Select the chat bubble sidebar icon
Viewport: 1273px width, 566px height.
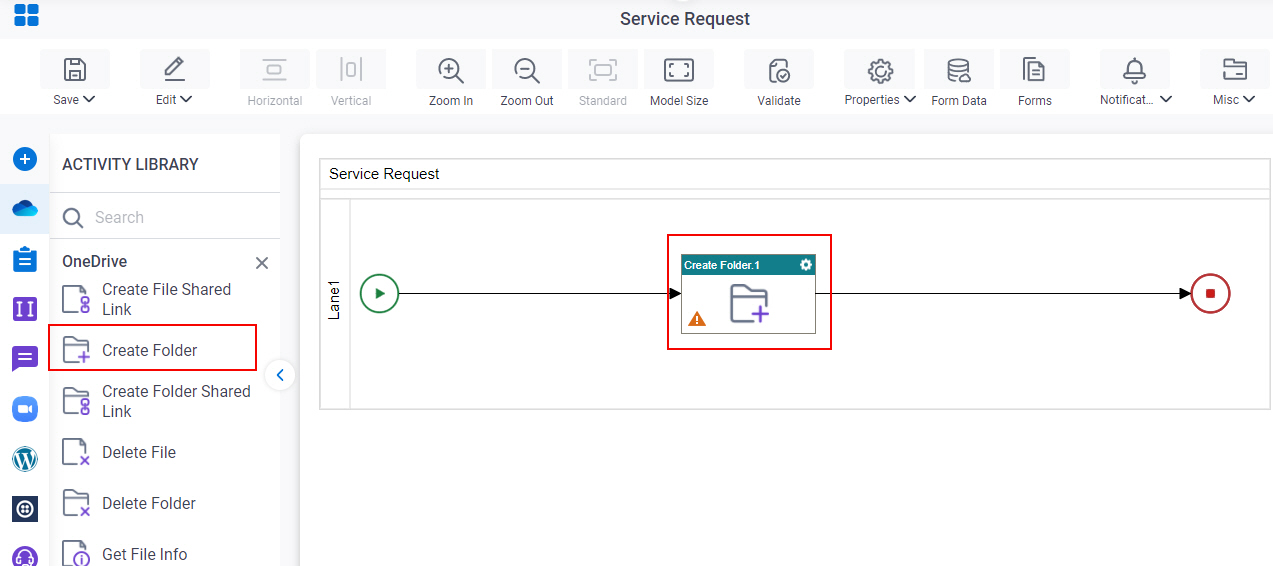coord(25,359)
